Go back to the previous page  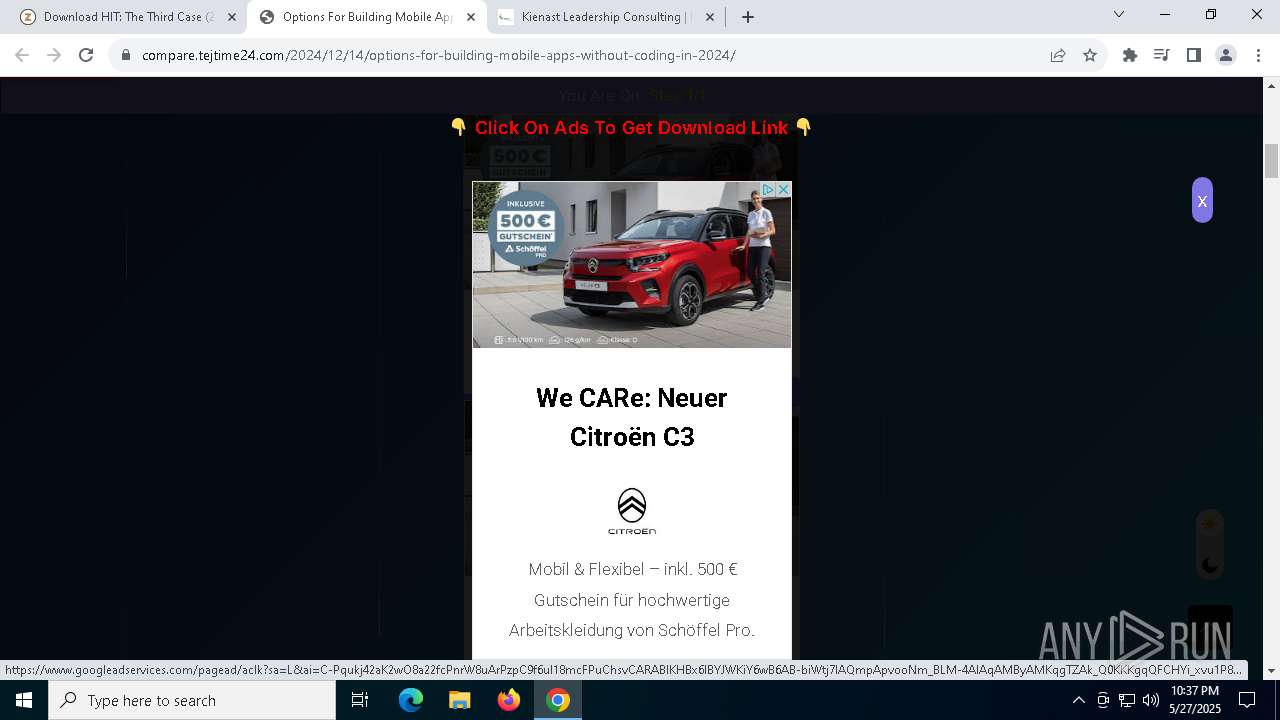pyautogui.click(x=22, y=55)
